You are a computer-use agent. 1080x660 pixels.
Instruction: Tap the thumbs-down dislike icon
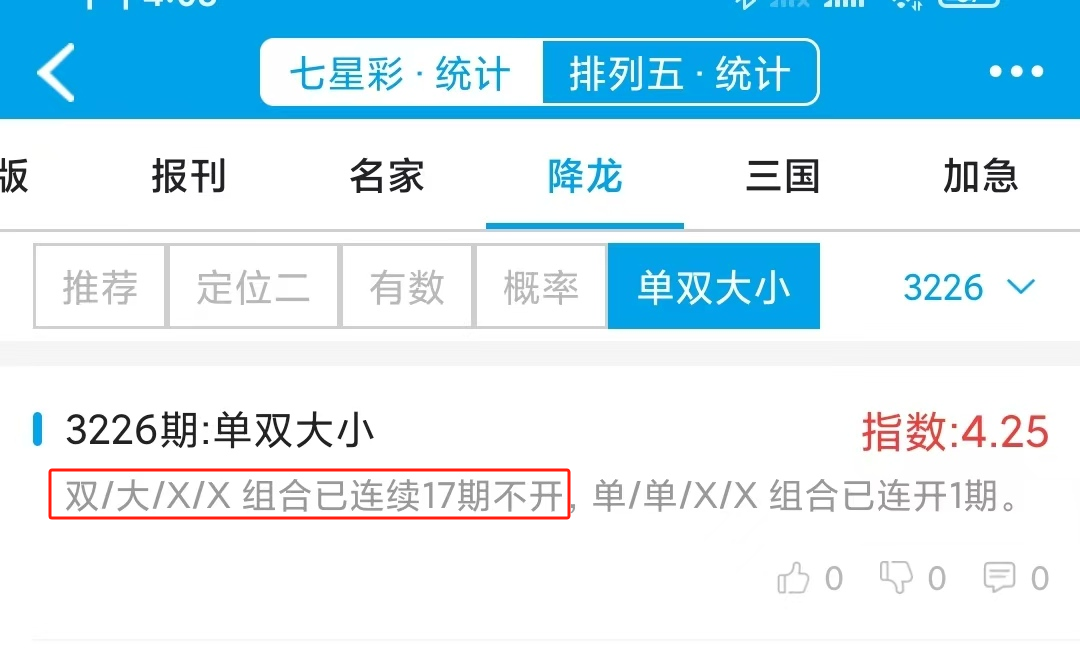pos(896,577)
